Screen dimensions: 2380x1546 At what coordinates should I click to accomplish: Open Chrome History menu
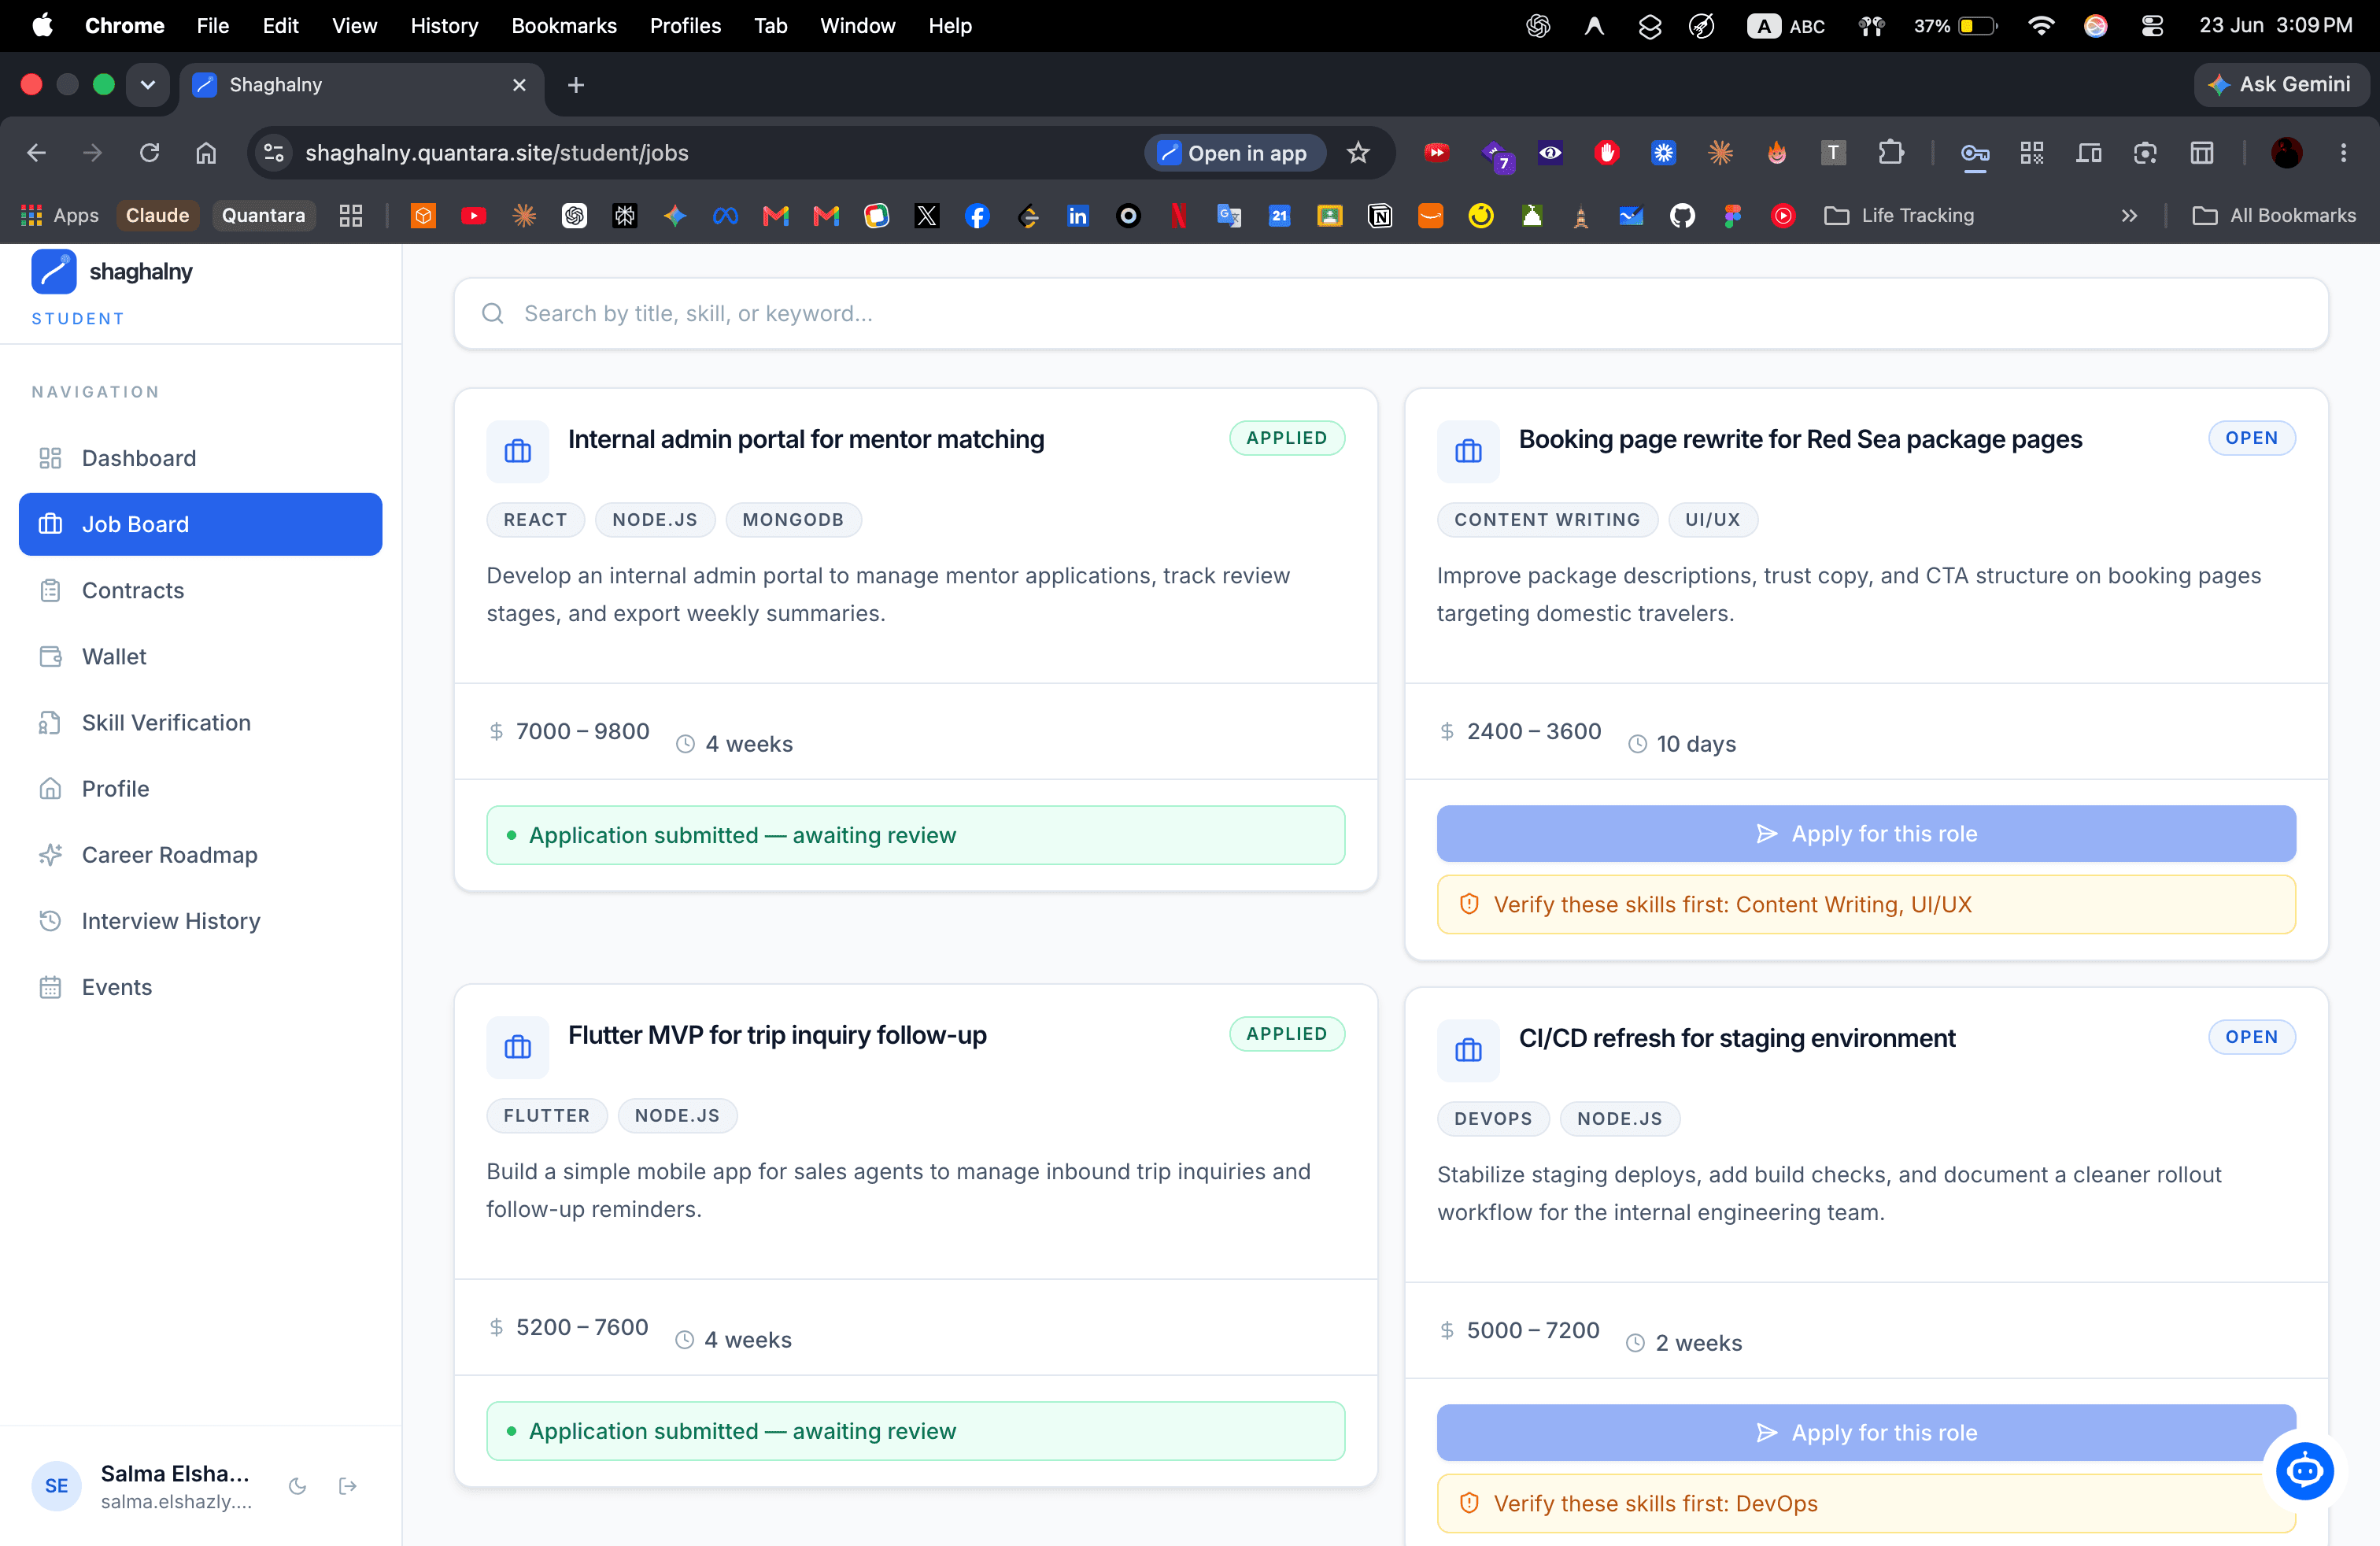pyautogui.click(x=444, y=26)
